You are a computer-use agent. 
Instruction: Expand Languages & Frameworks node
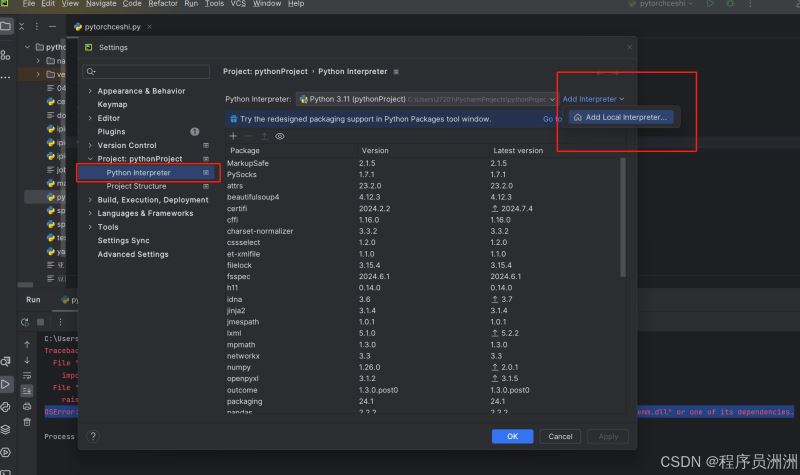pyautogui.click(x=90, y=213)
